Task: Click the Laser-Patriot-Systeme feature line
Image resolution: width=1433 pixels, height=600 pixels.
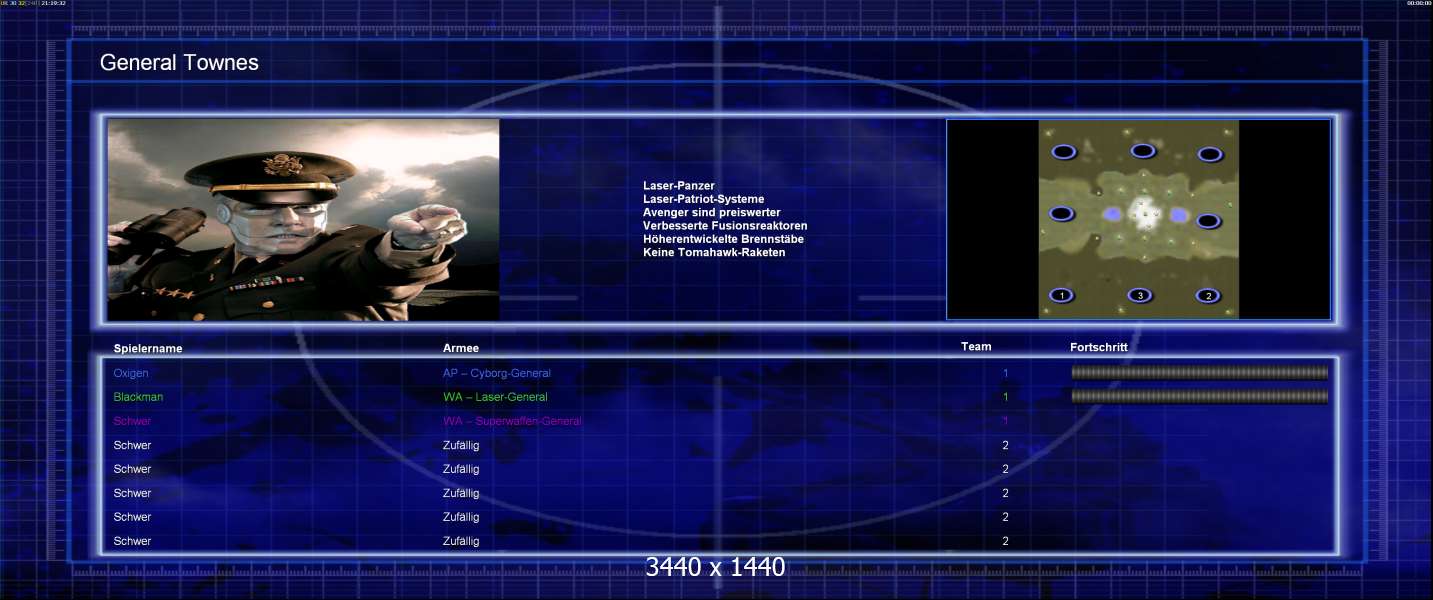Action: [x=703, y=199]
